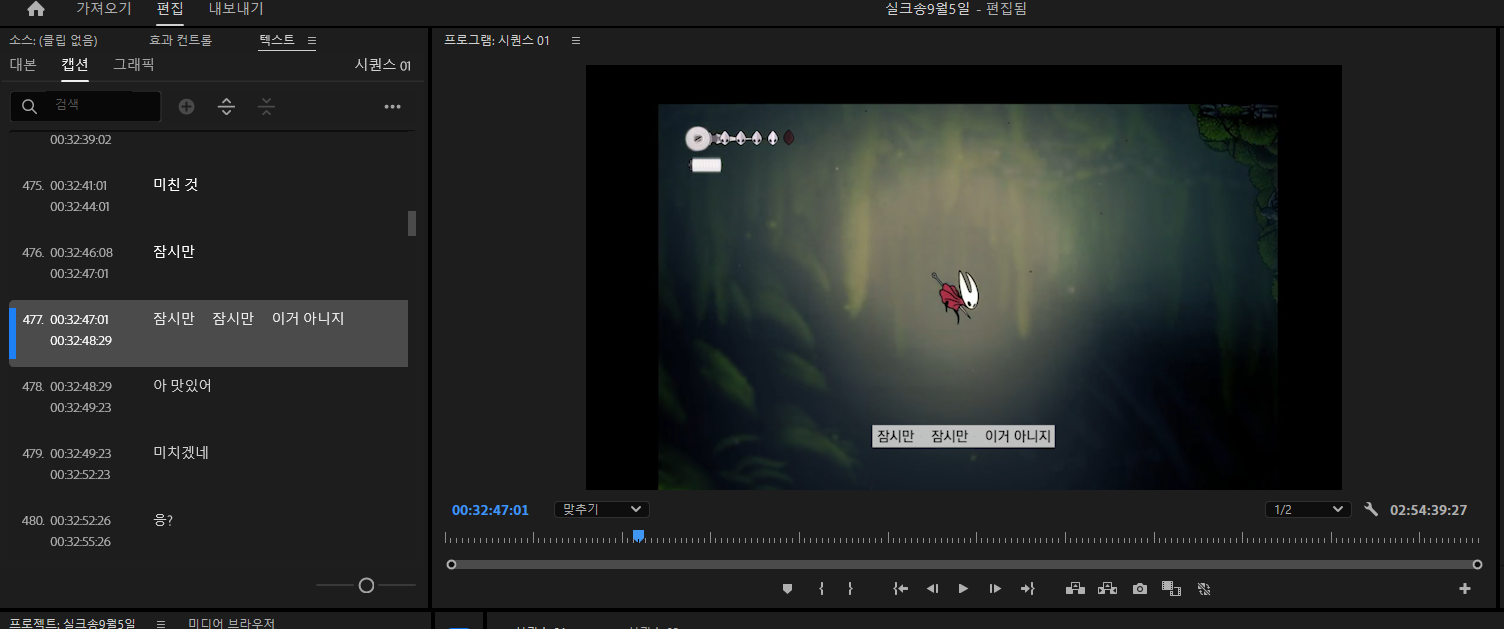This screenshot has width=1504, height=629.
Task: Toggle the comparison view
Action: click(x=1171, y=589)
